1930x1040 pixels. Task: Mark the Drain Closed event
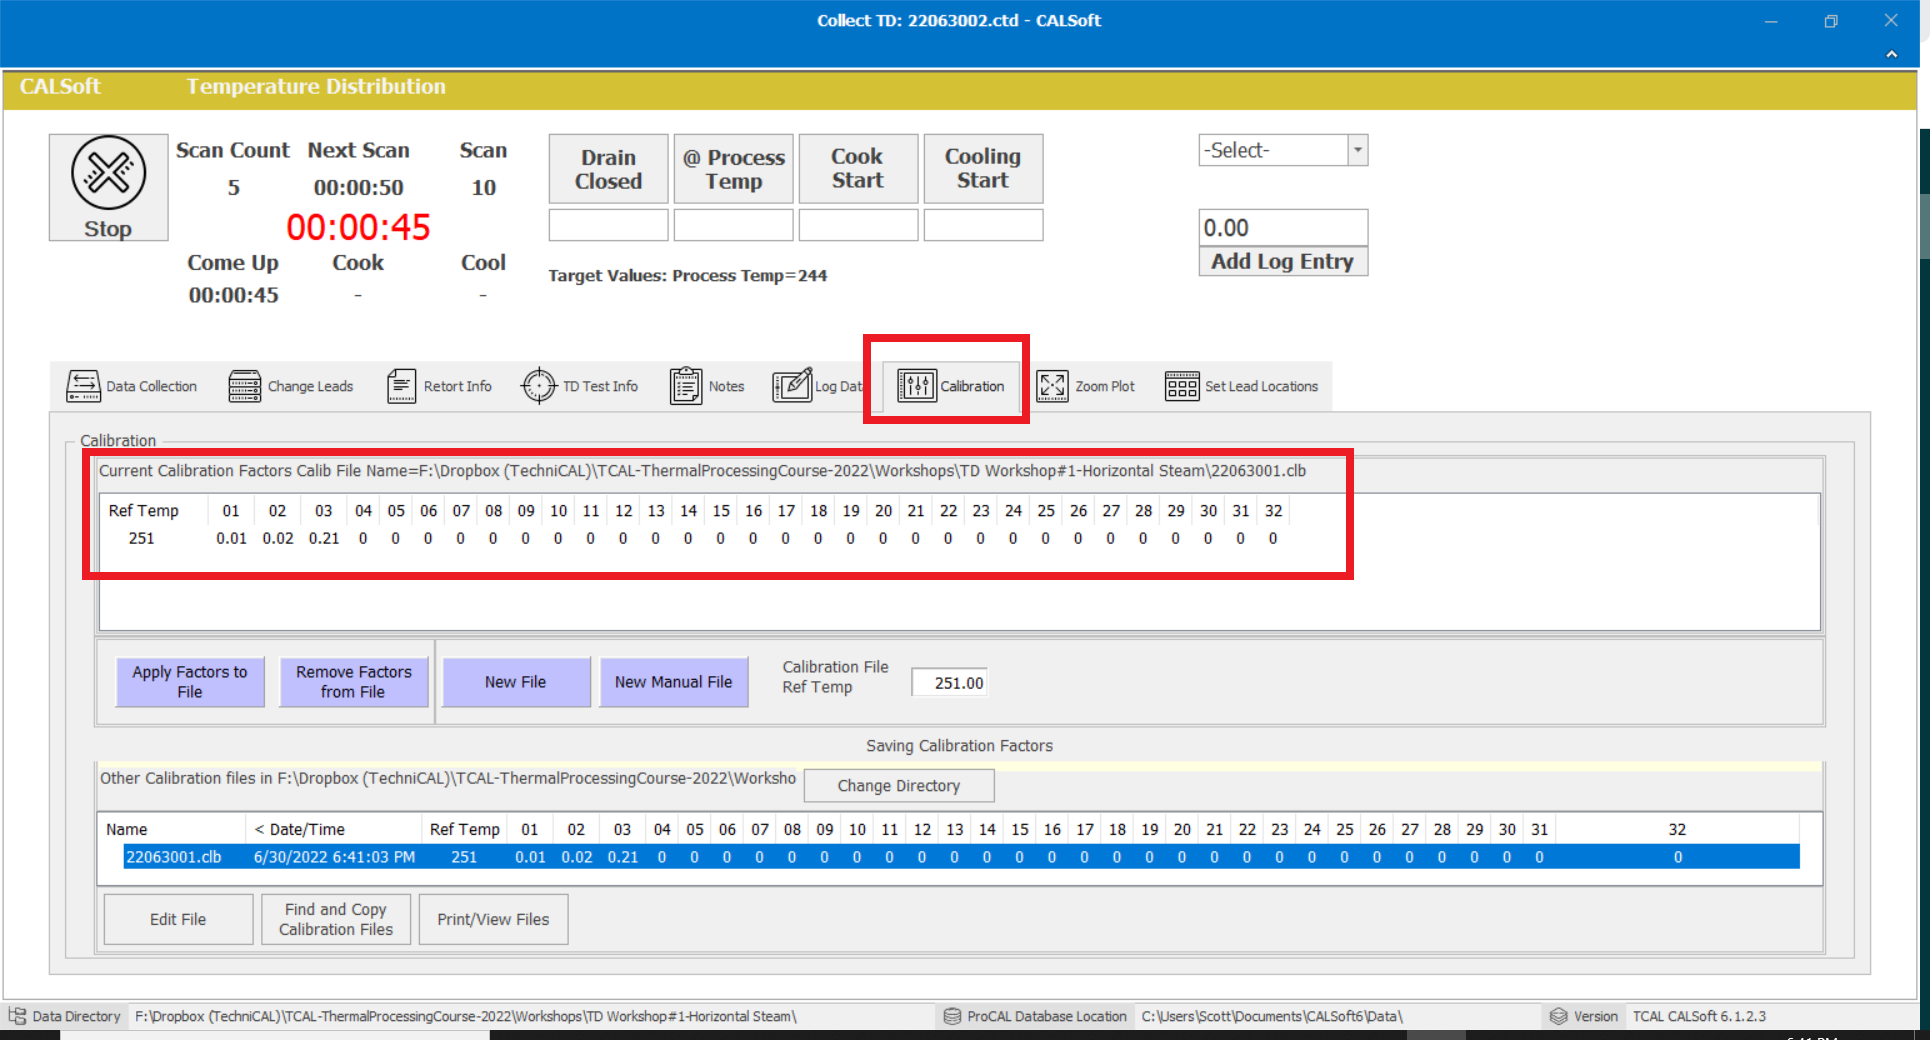(608, 169)
